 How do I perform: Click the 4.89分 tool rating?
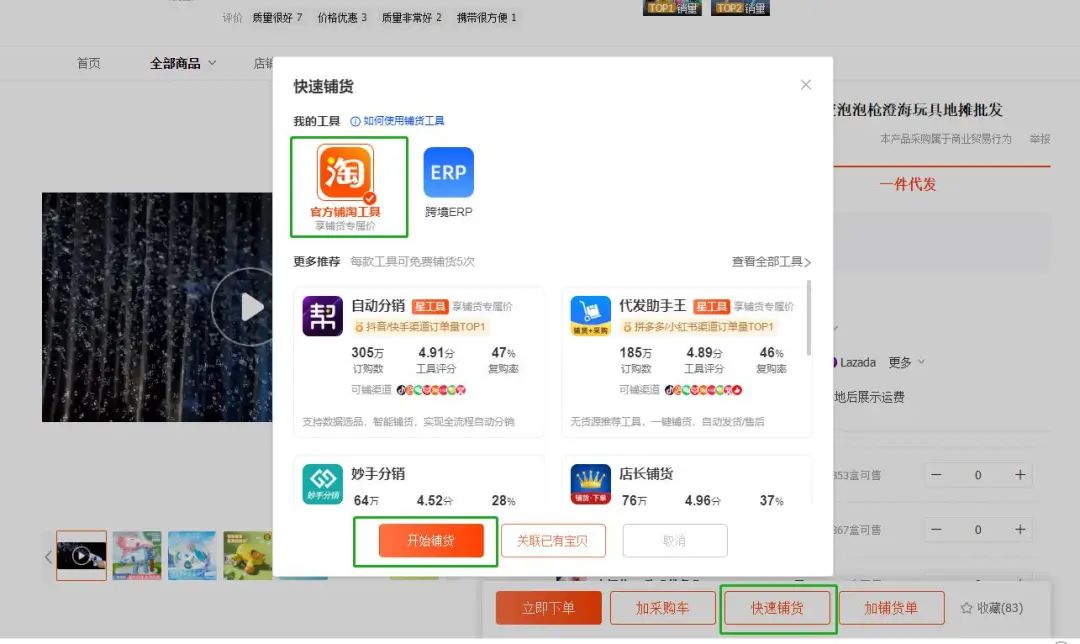click(x=704, y=353)
